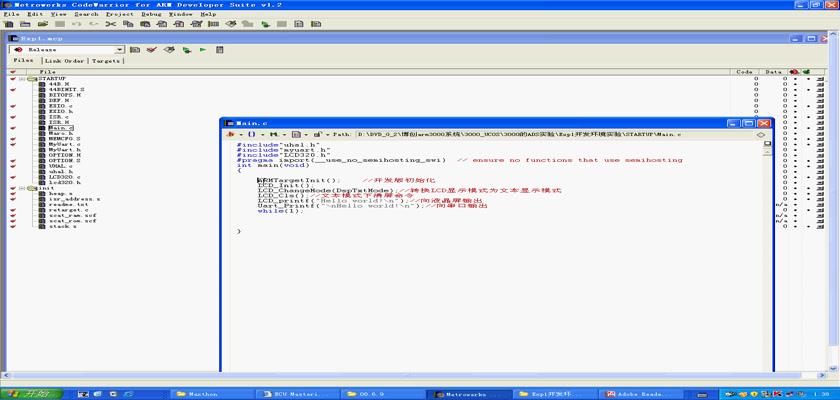Click the lock icon in Main.c editor toolbar
Viewport: 840px width, 400px height.
[x=318, y=134]
